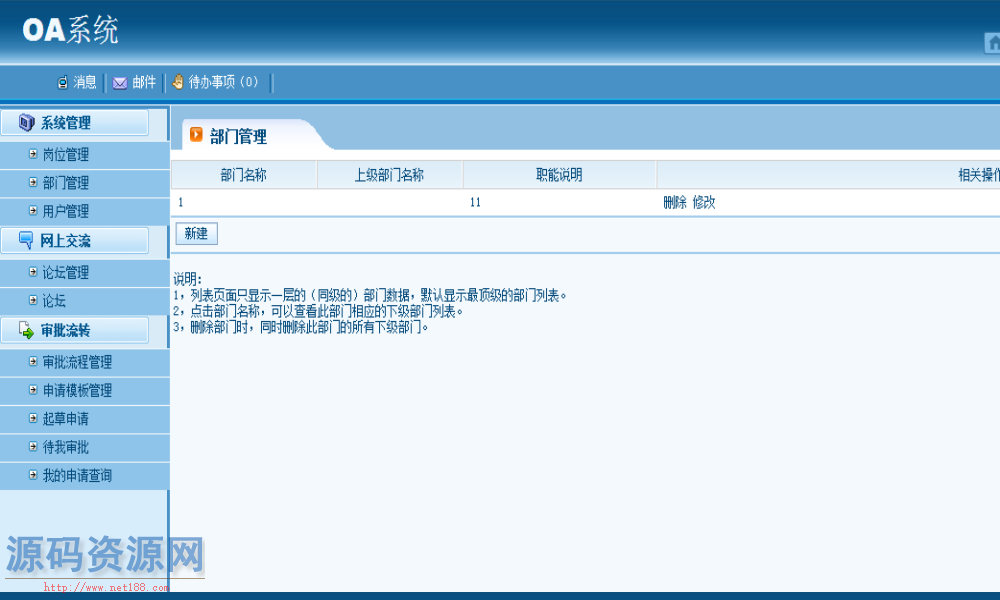Click the 职能说明 value 11 cell
The width and height of the screenshot is (1000, 600).
(475, 203)
